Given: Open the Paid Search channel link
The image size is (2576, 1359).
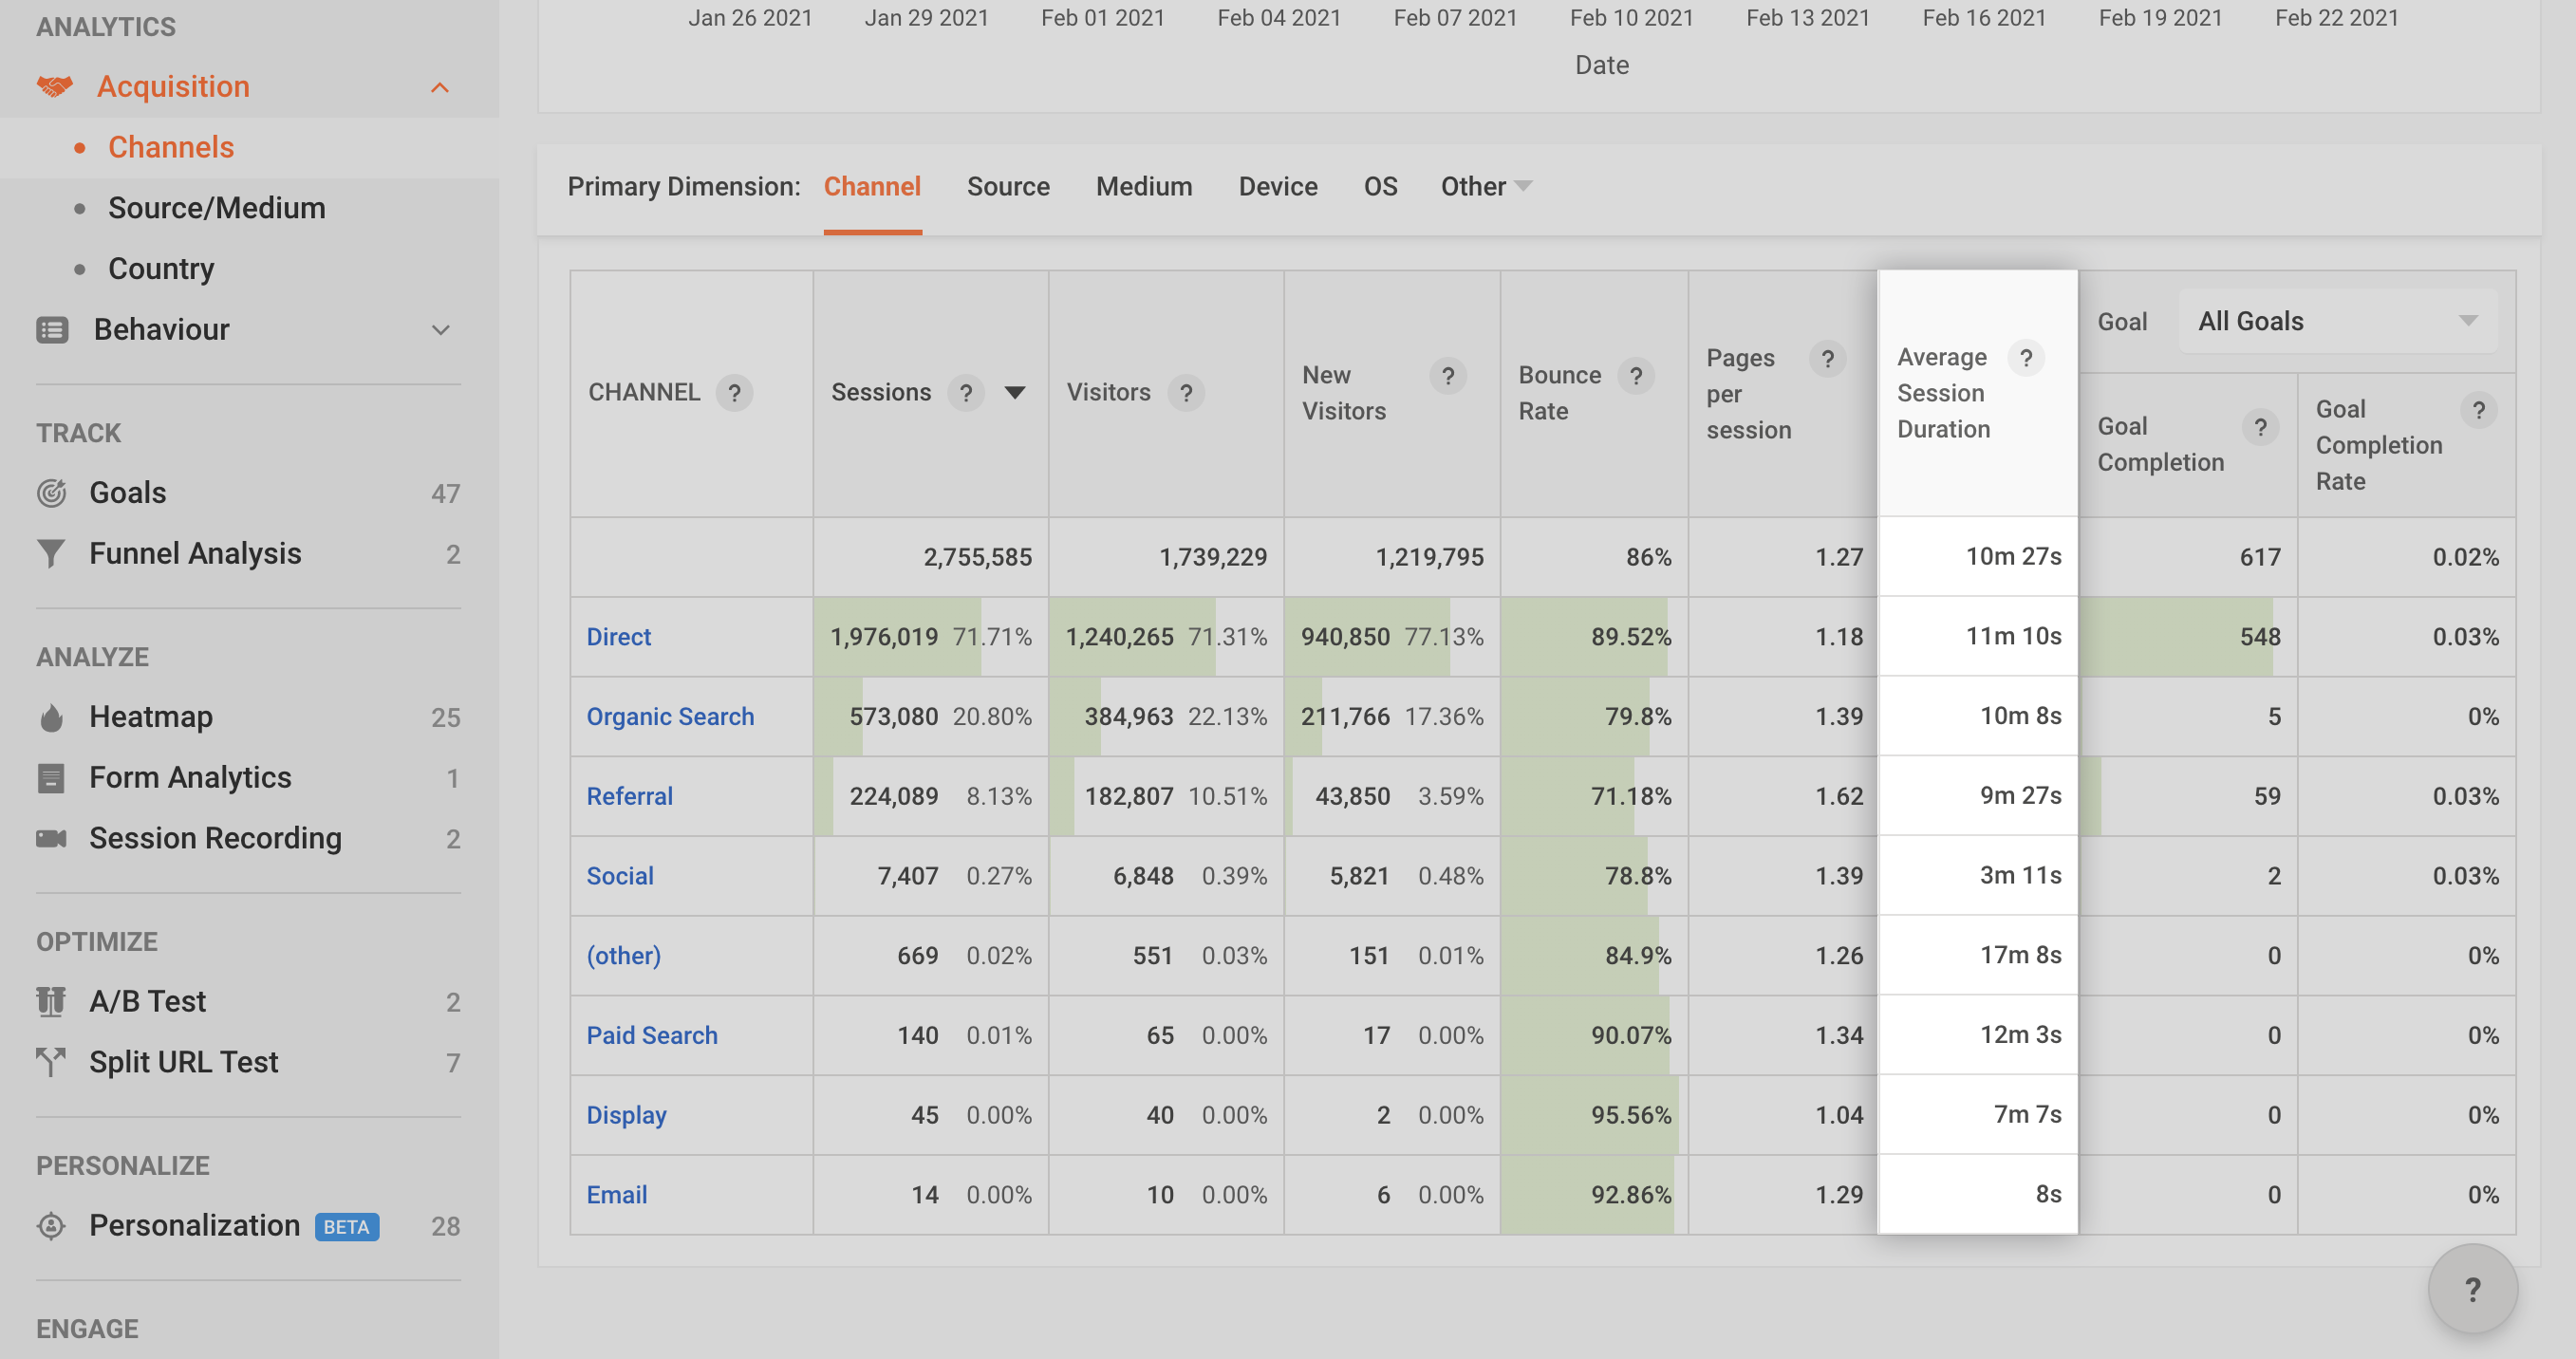Looking at the screenshot, I should pyautogui.click(x=652, y=1035).
